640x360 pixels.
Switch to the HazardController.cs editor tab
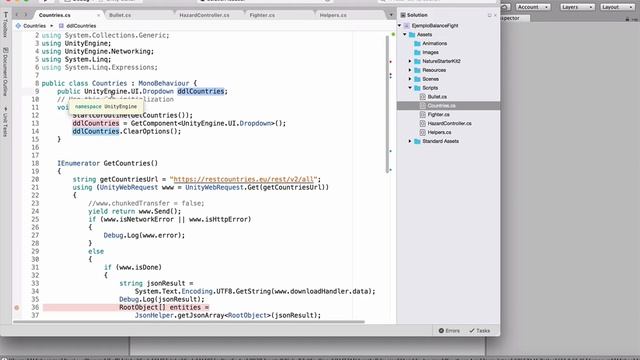[x=204, y=15]
